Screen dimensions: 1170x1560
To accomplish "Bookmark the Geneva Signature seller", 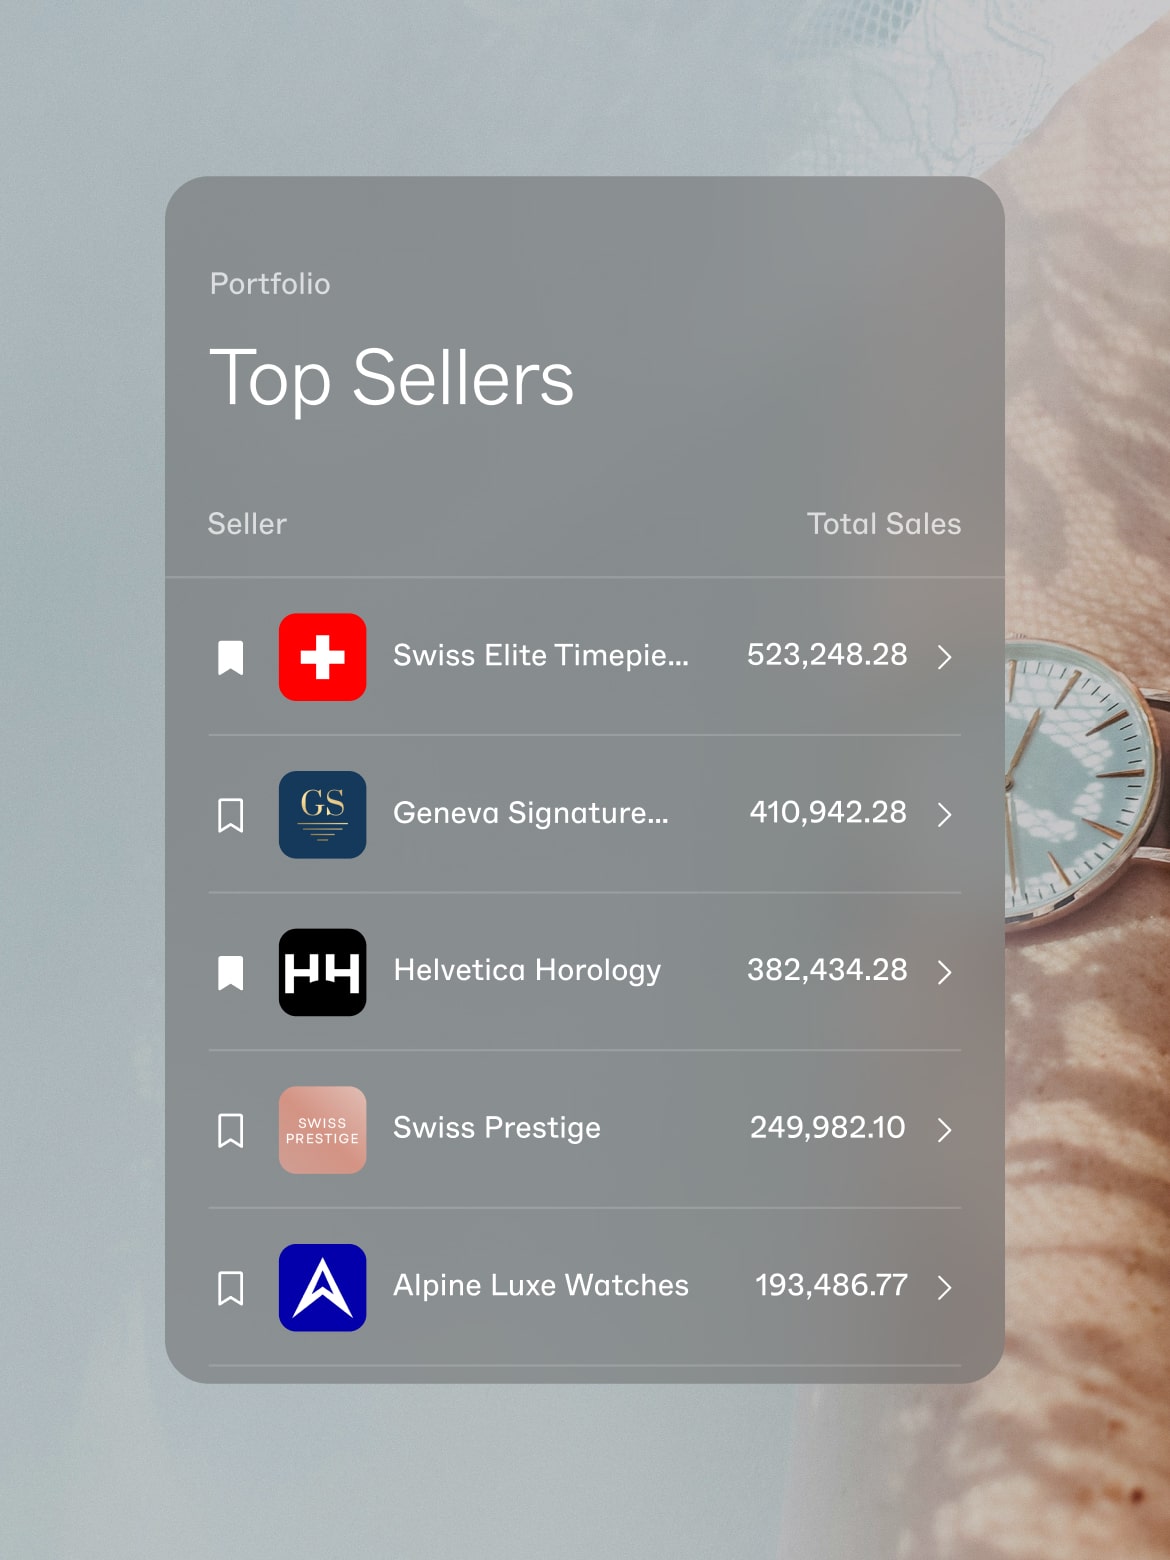I will pos(231,814).
